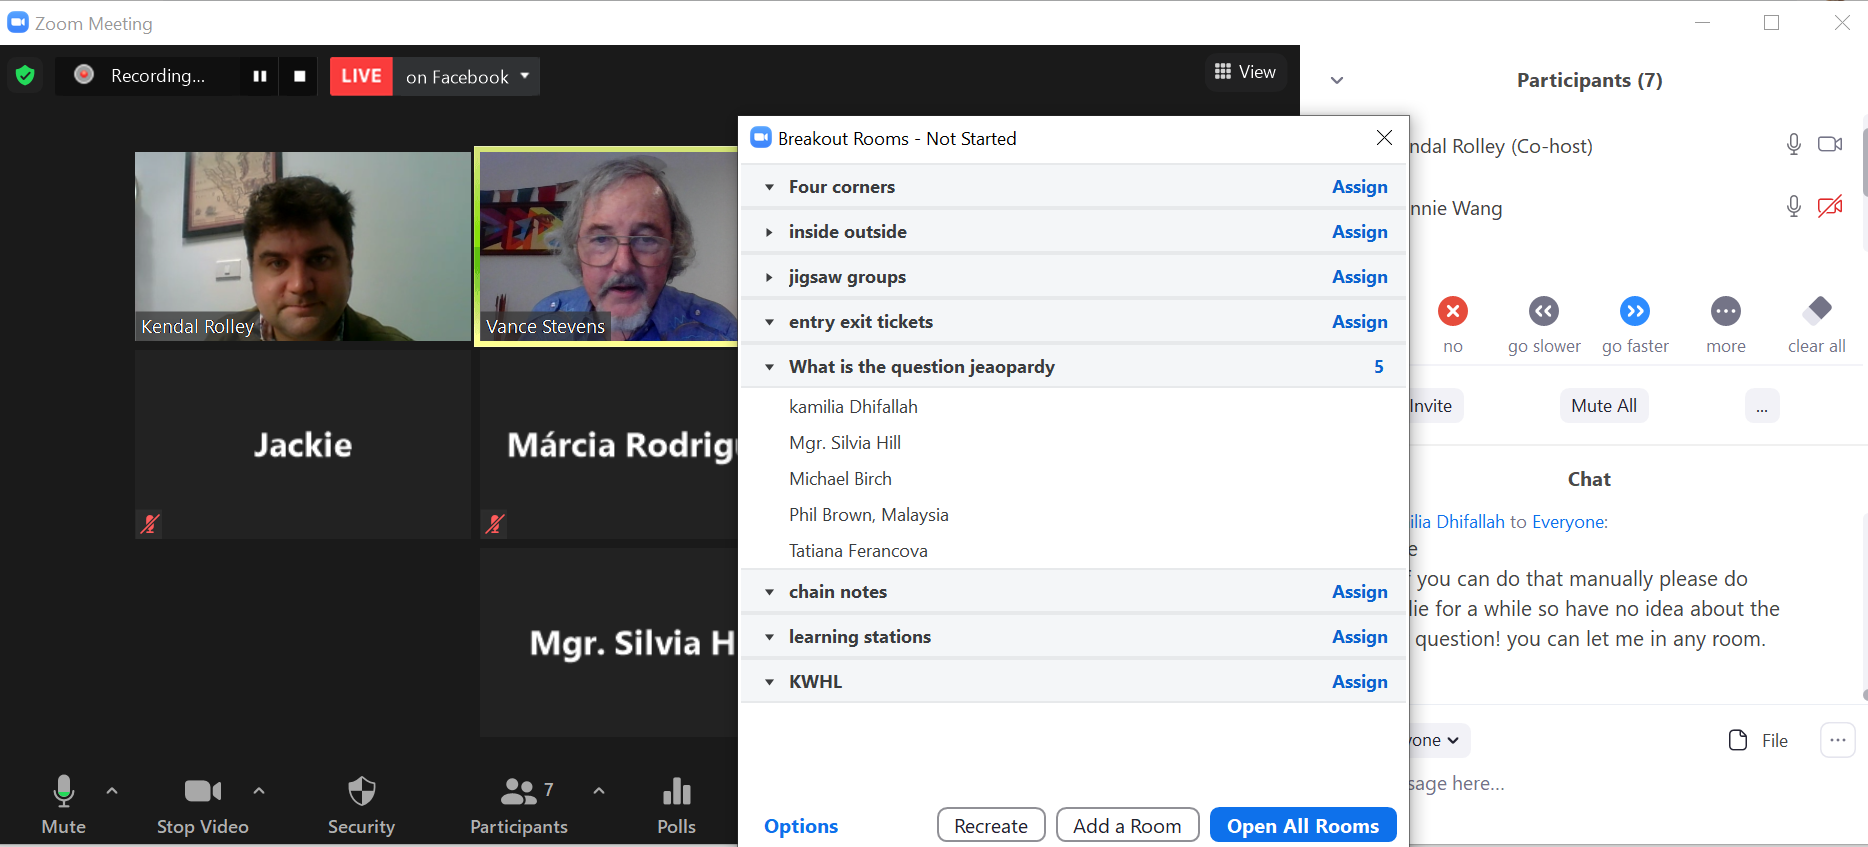Expand the 'inside outside' breakout room
The image size is (1868, 847).
(769, 232)
